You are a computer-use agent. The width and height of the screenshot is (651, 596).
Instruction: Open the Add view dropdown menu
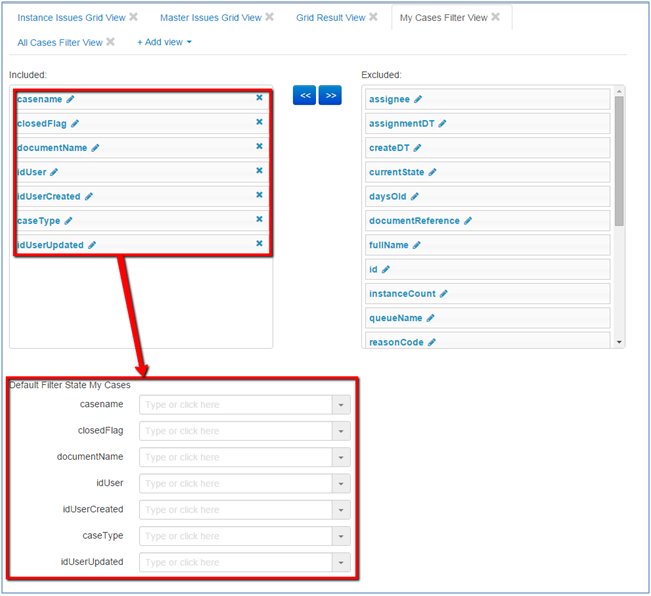(x=164, y=42)
